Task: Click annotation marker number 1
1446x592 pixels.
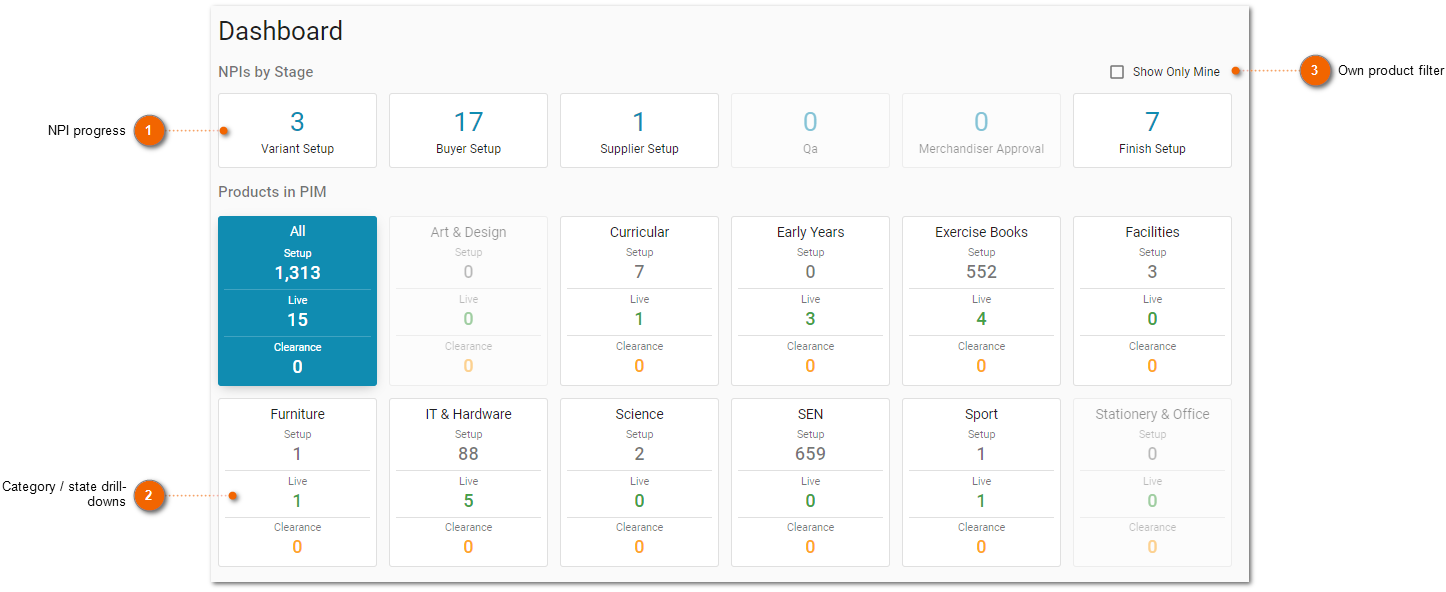Action: click(x=148, y=131)
